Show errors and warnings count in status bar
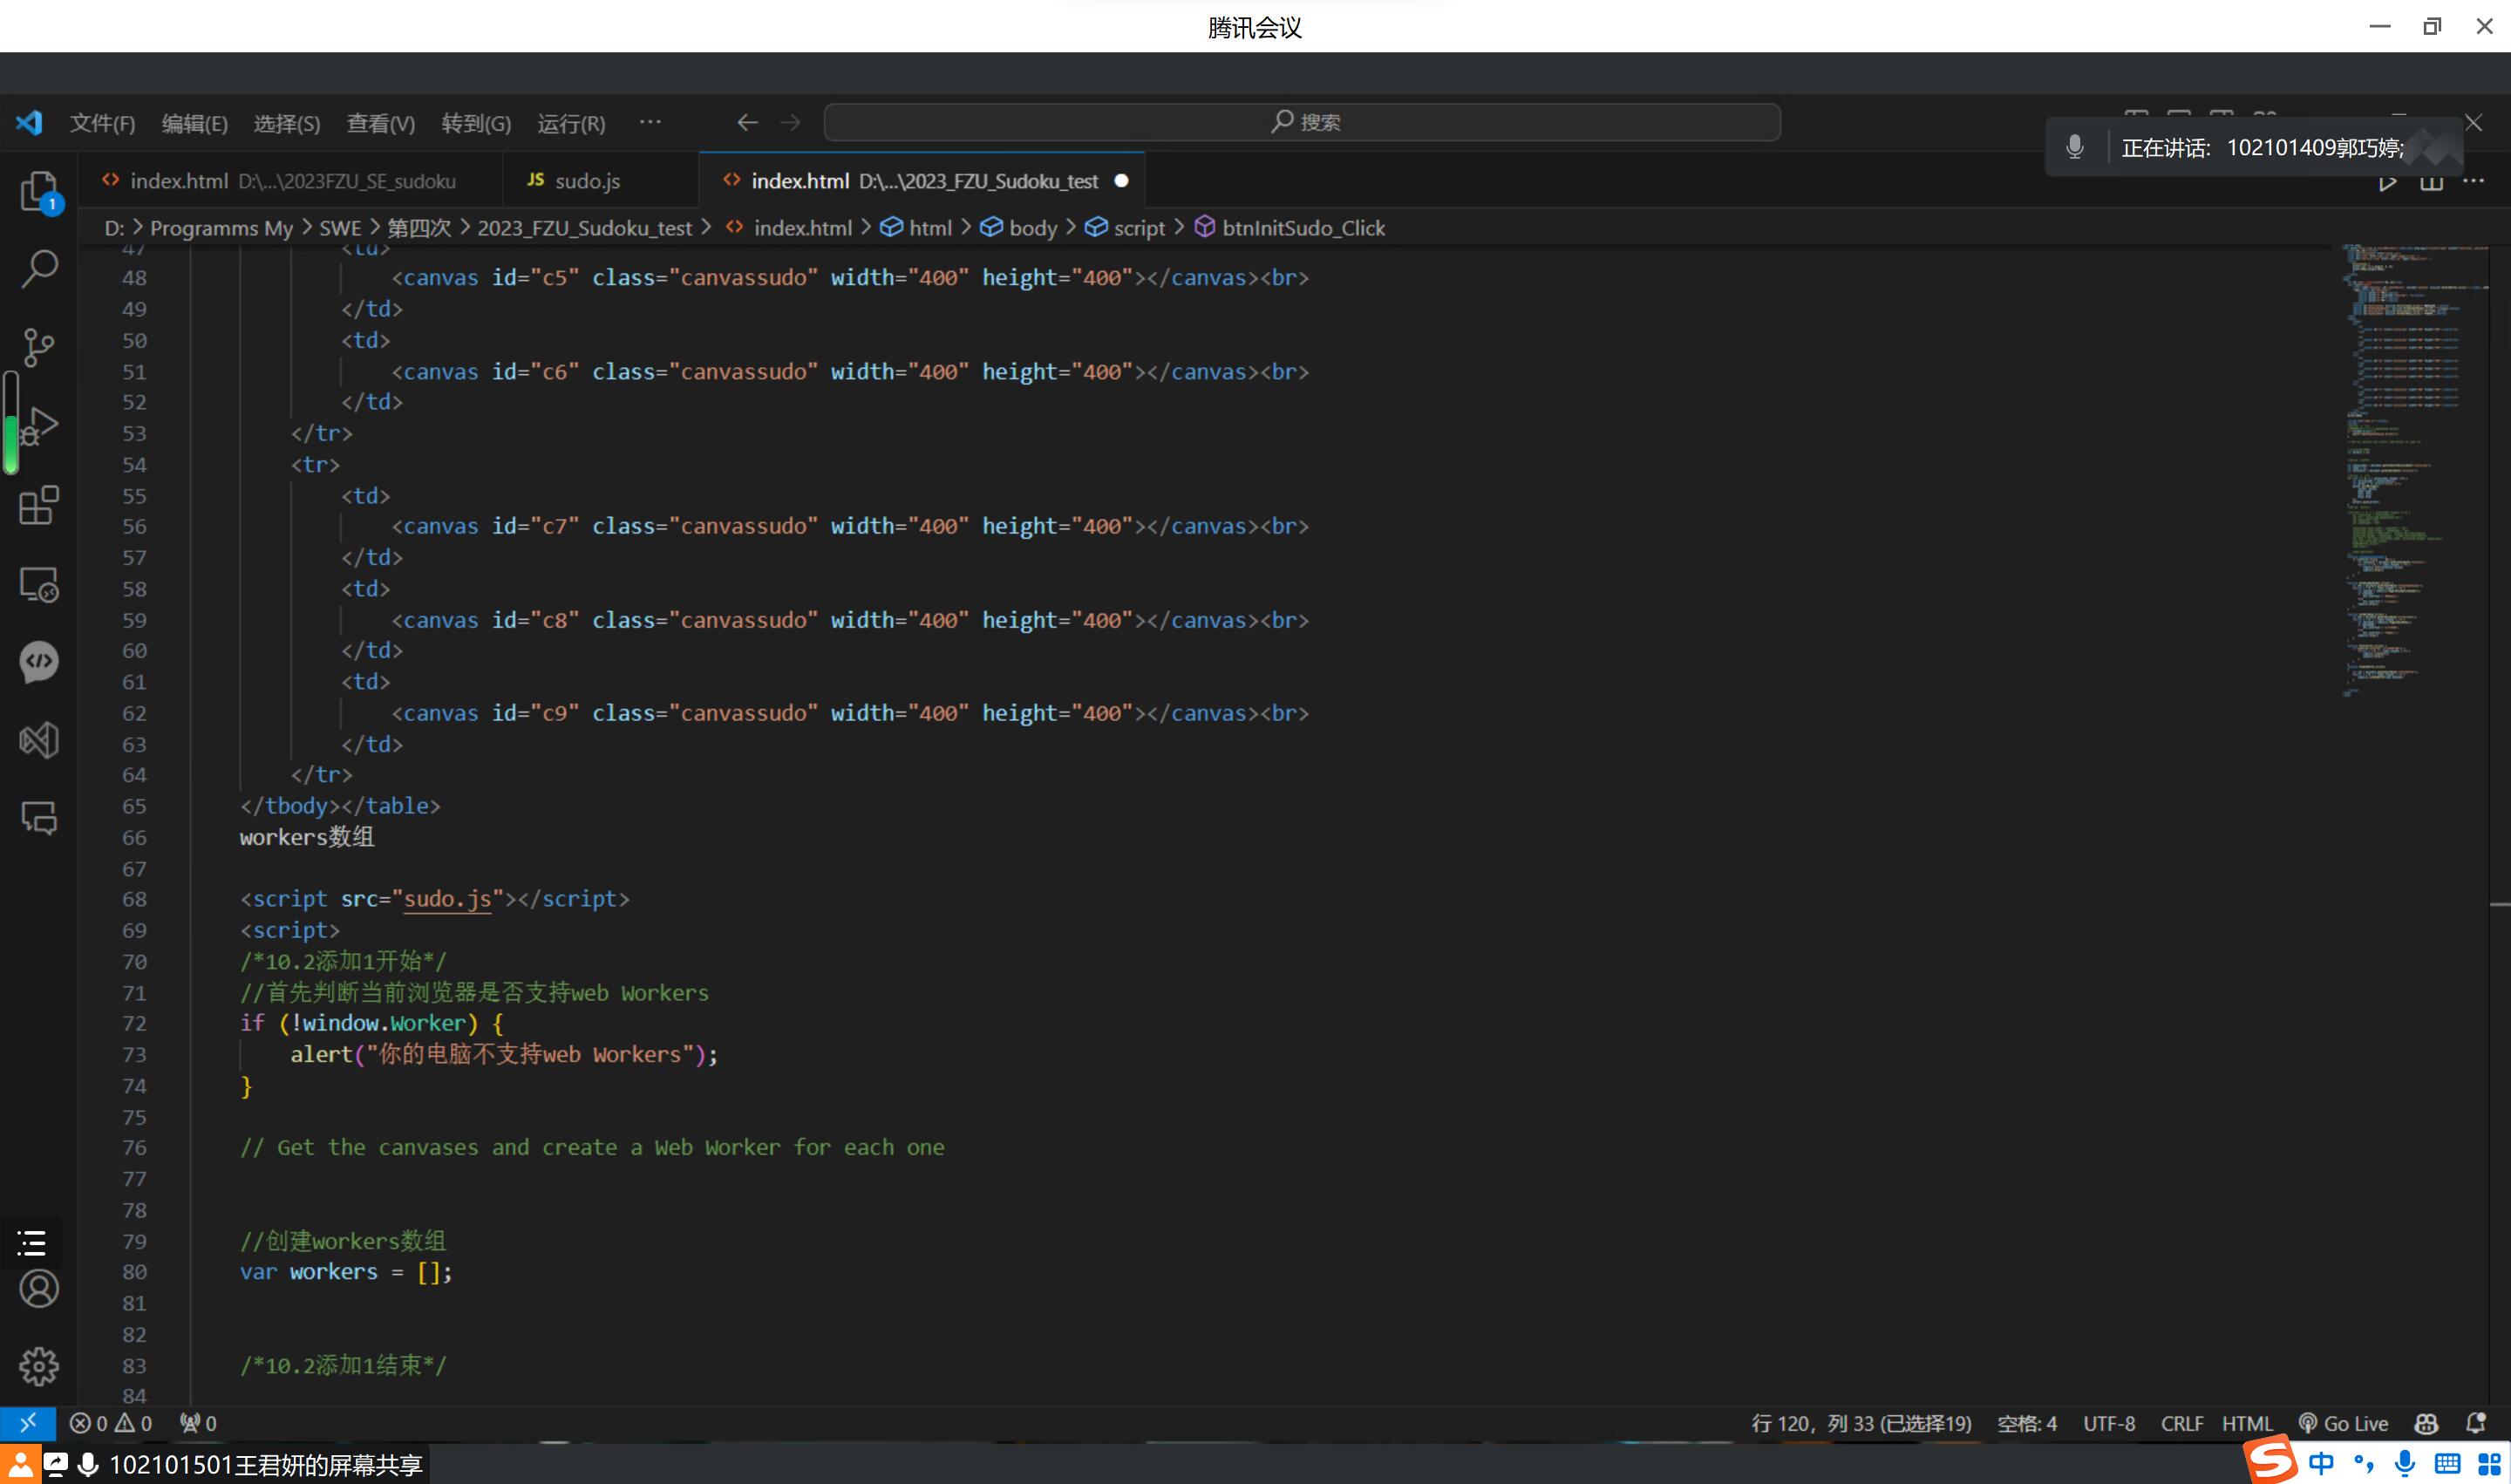Image resolution: width=2511 pixels, height=1484 pixels. [x=111, y=1423]
